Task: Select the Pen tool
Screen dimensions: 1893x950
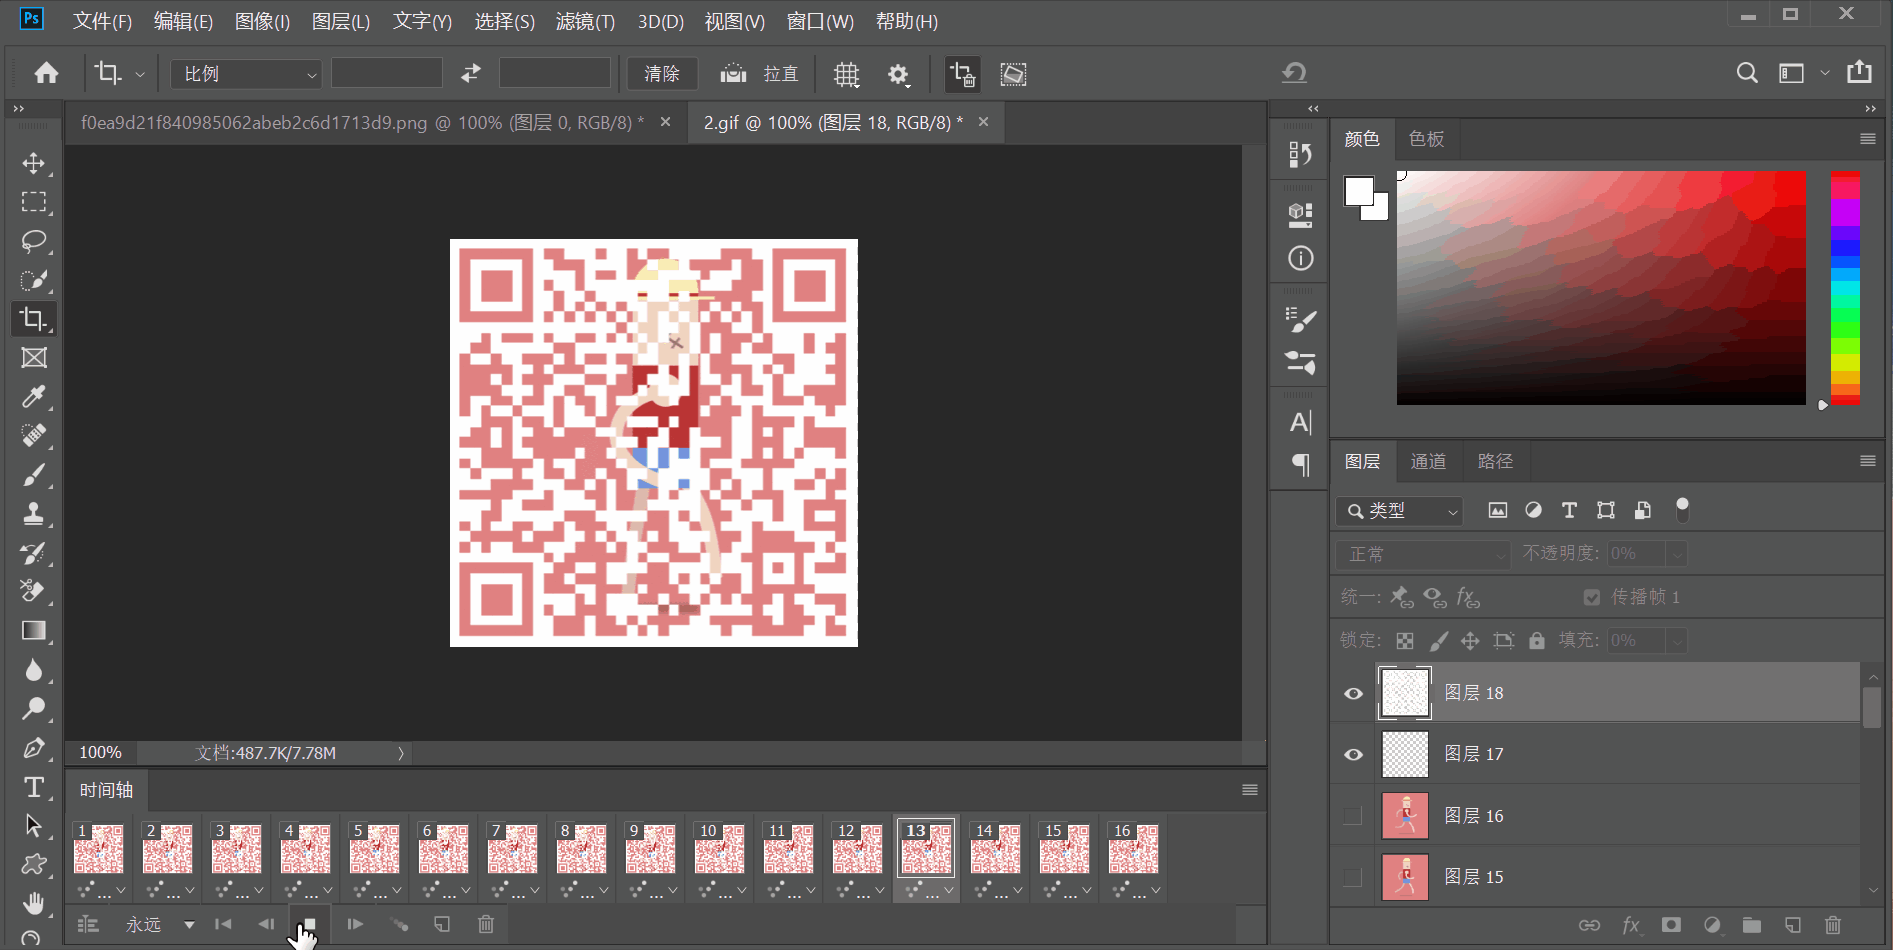Action: point(34,748)
